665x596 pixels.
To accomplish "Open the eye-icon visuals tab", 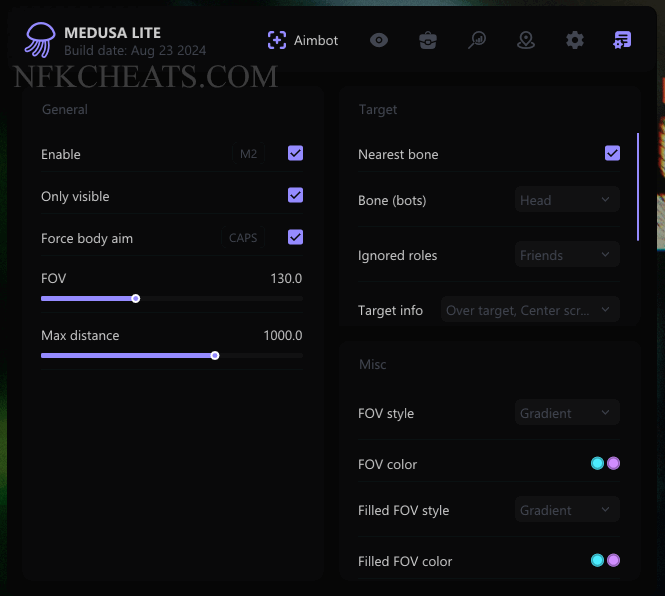I will pyautogui.click(x=379, y=40).
